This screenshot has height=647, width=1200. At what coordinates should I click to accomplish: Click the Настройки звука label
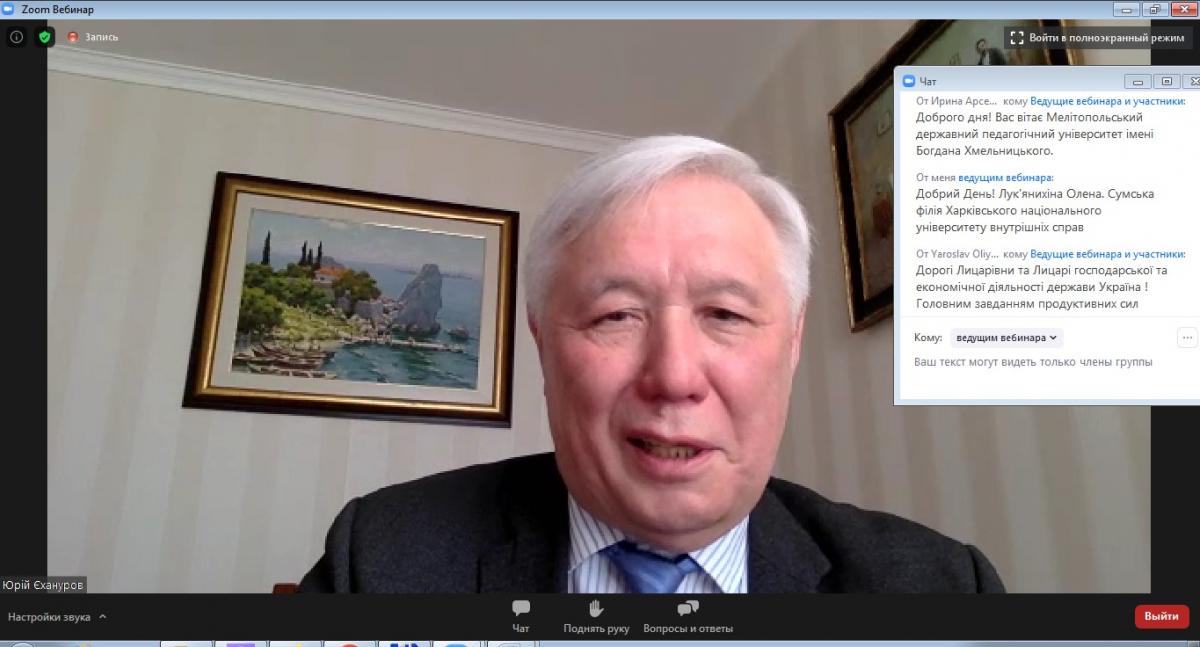(x=49, y=617)
